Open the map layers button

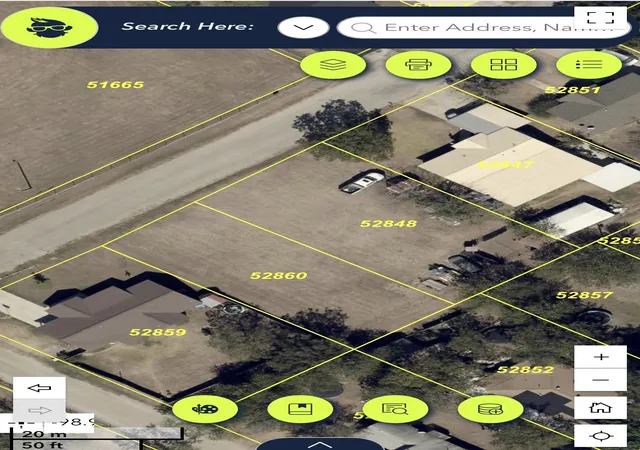point(333,65)
